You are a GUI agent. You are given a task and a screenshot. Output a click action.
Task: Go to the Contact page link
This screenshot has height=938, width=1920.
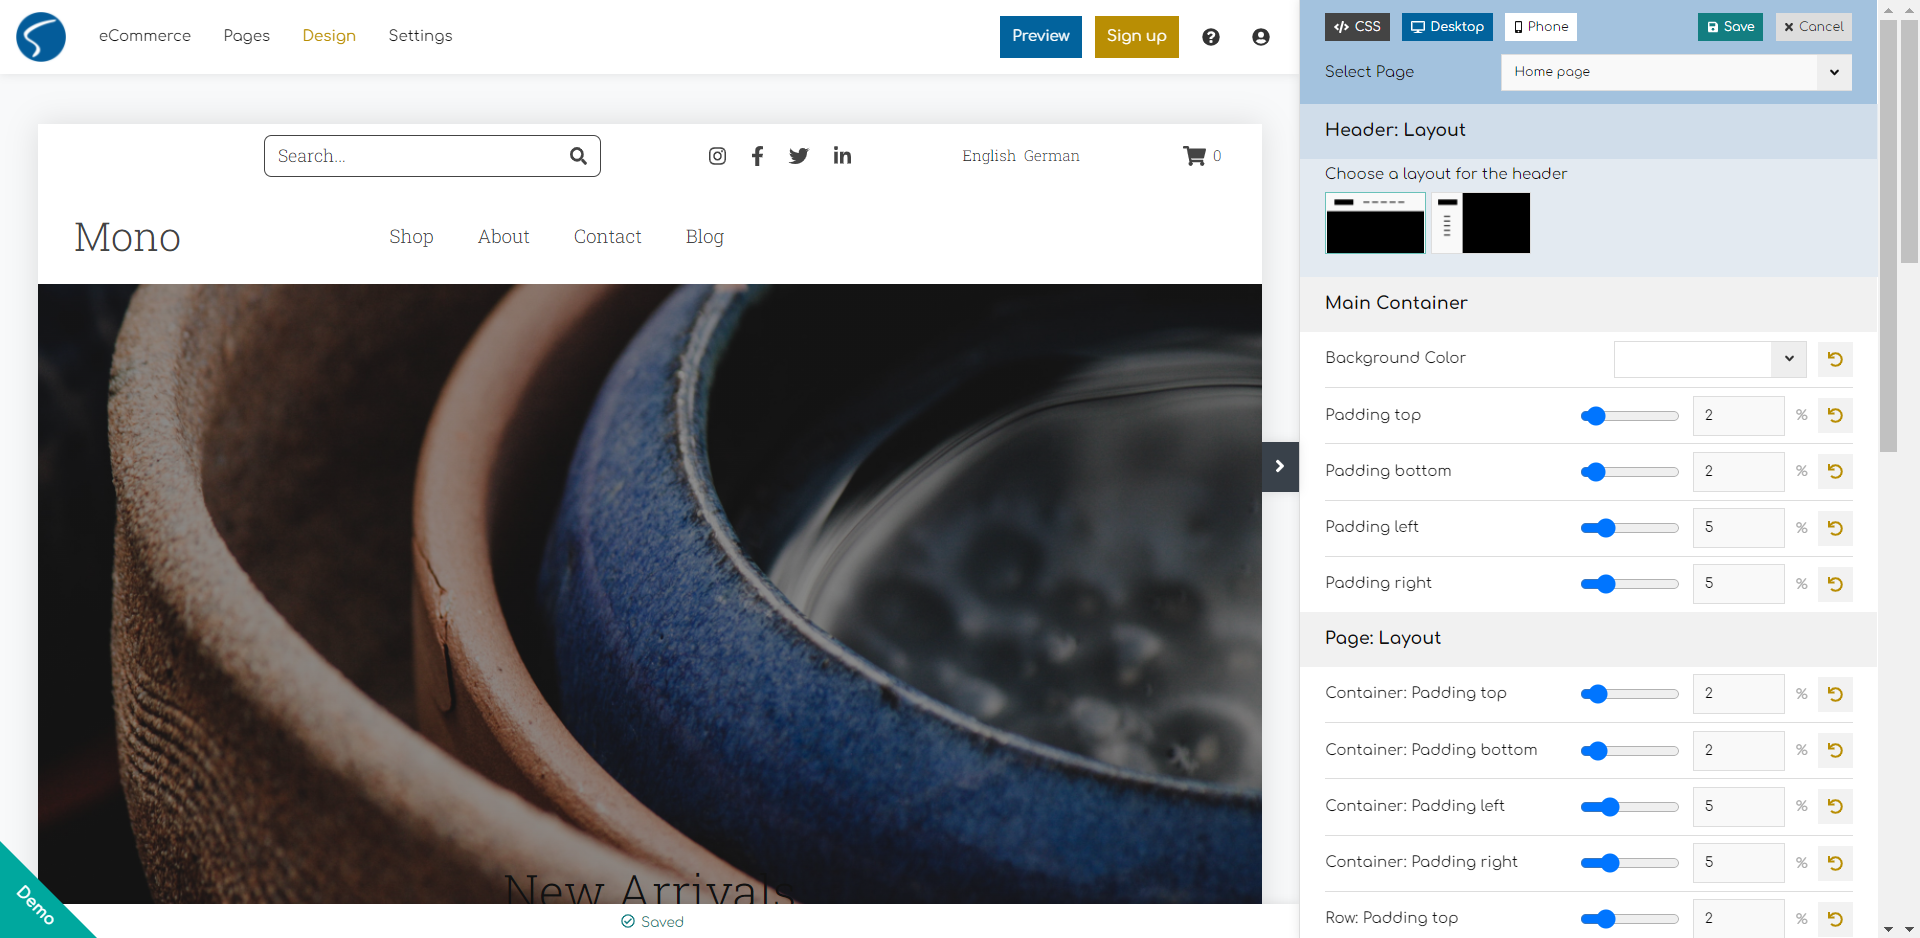pos(608,237)
